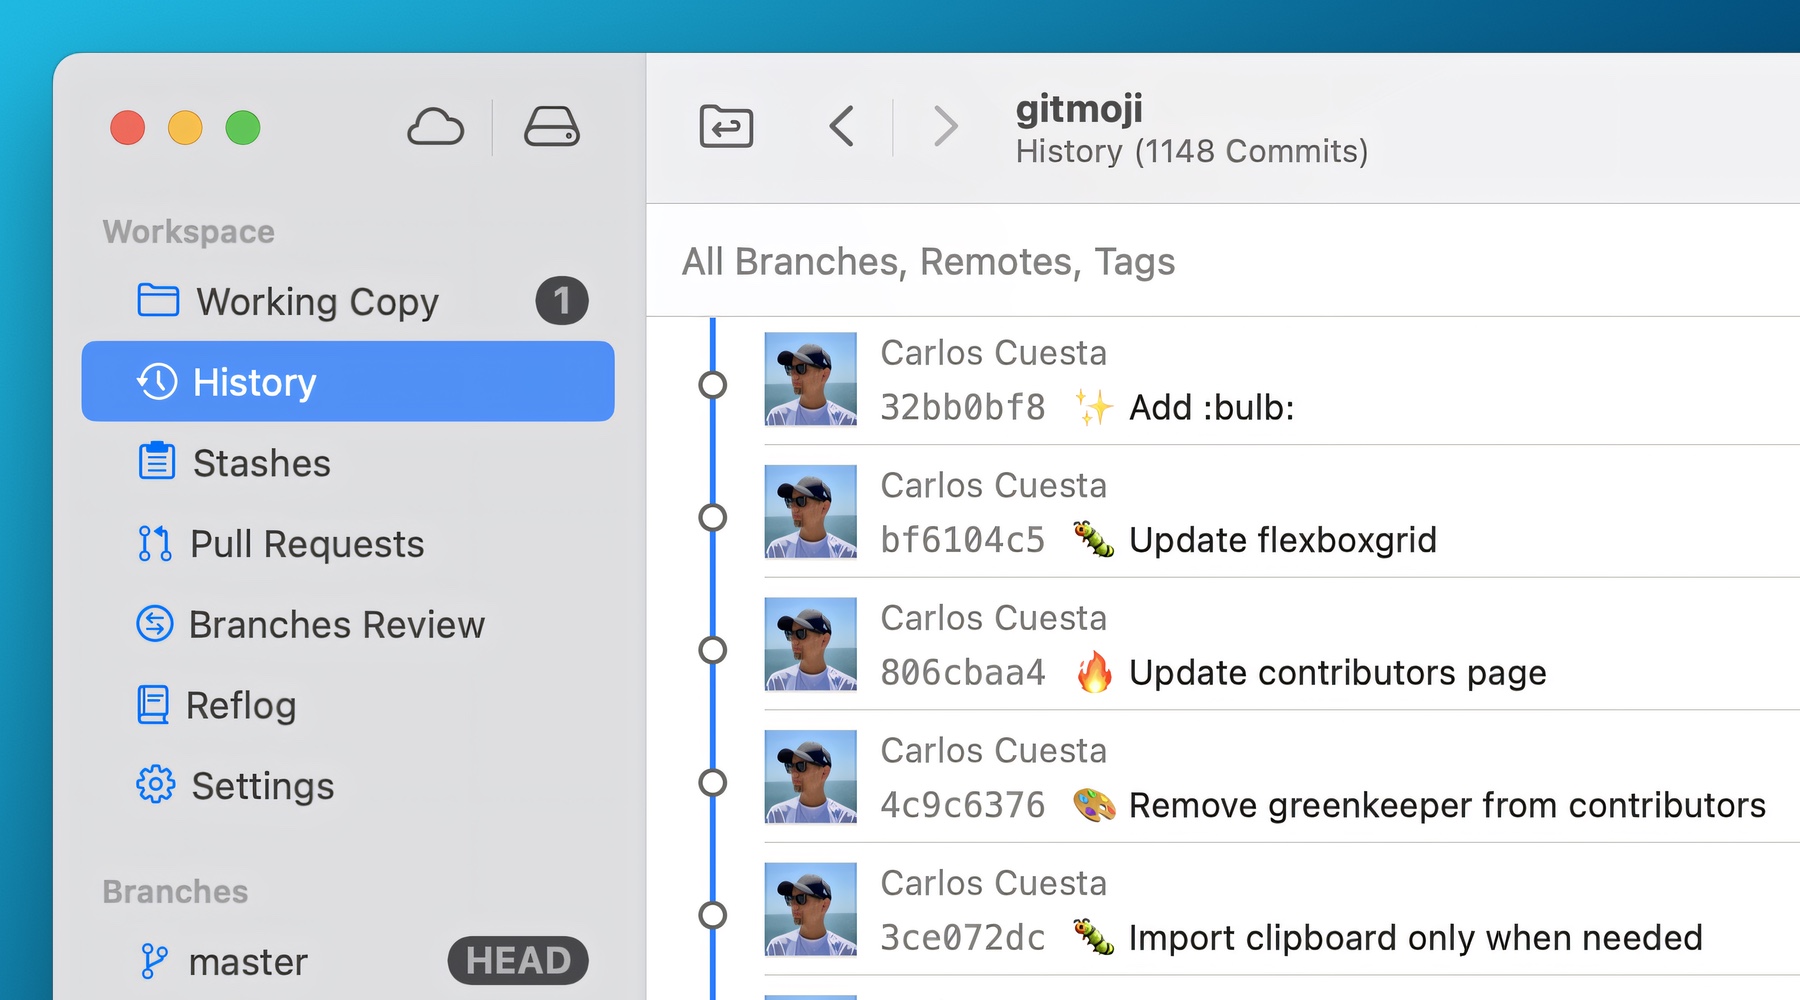Click the HEAD badge next to master
Viewport: 1800px width, 1000px height.
pos(517,960)
